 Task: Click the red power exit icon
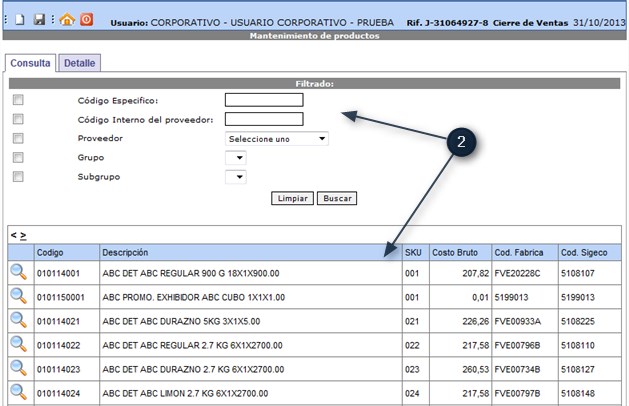pyautogui.click(x=86, y=19)
